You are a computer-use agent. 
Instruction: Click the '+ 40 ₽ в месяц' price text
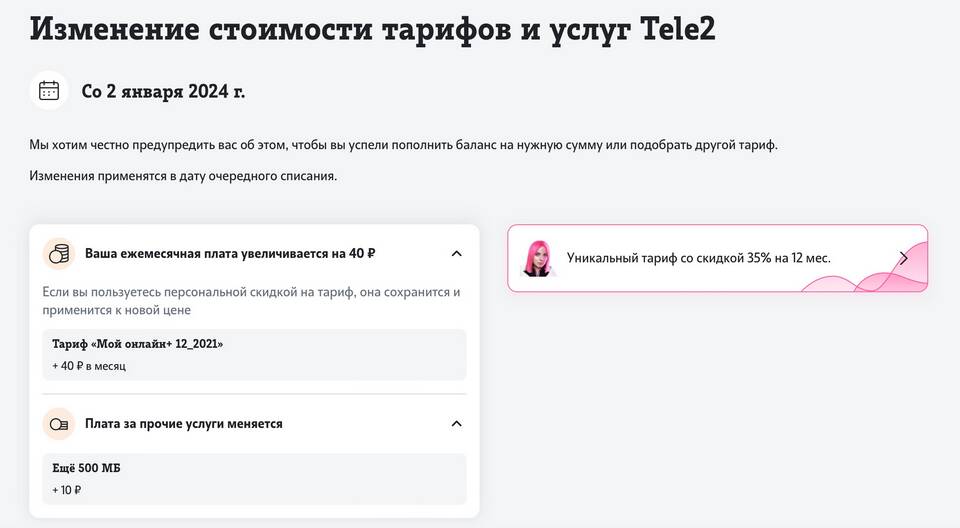(89, 366)
